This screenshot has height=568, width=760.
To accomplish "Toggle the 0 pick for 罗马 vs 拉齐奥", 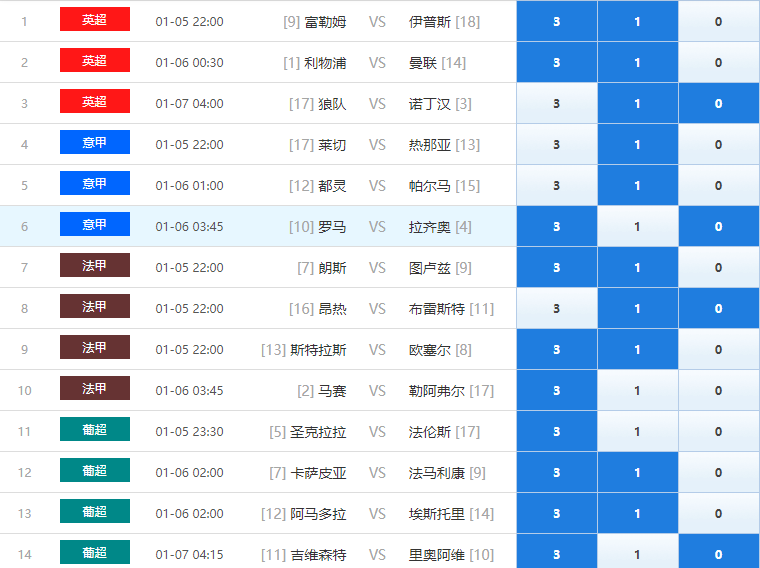I will pyautogui.click(x=719, y=226).
